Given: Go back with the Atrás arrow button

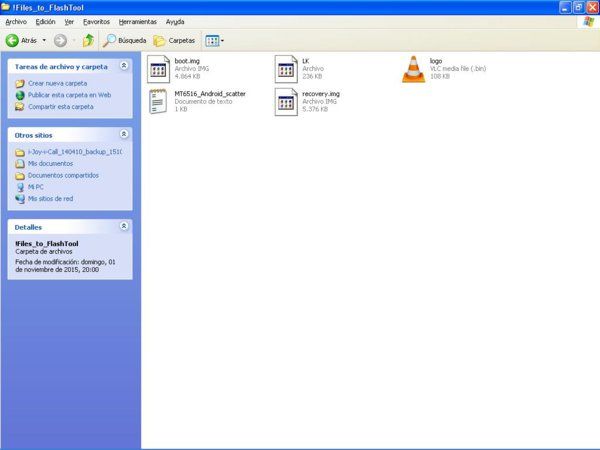Looking at the screenshot, I should tap(21, 40).
